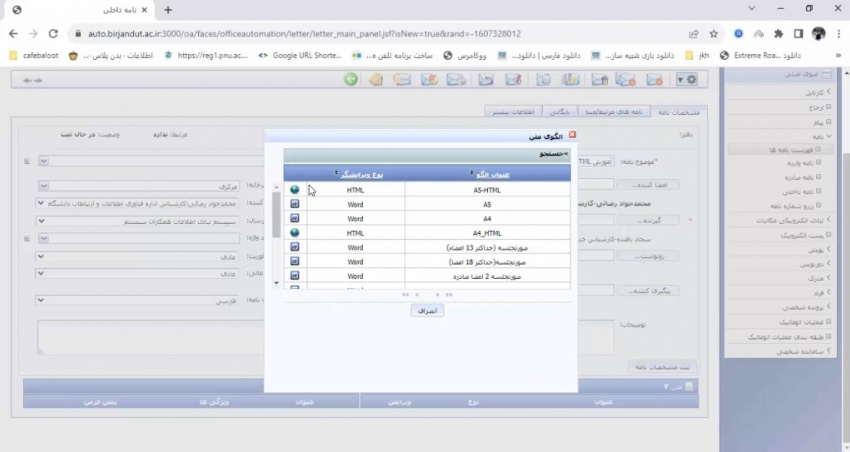The height and width of the screenshot is (452, 850).
Task: Switch to the بایگانی tab
Action: [560, 112]
